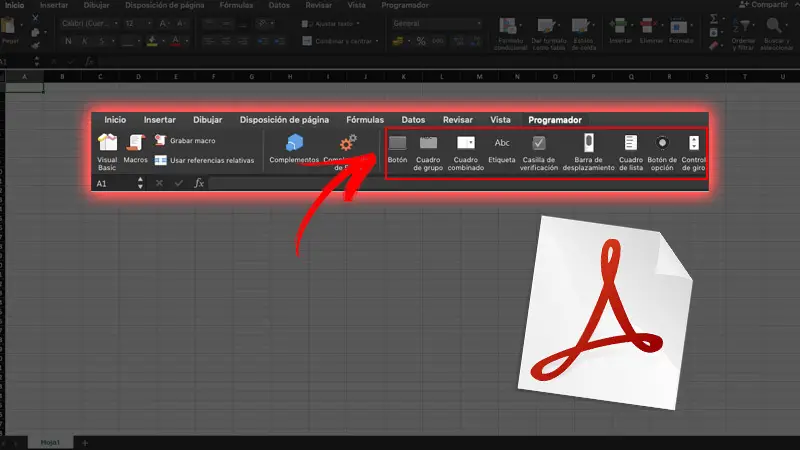The height and width of the screenshot is (450, 800).
Task: Click the blue Complementos add-ins icon
Action: (x=294, y=143)
